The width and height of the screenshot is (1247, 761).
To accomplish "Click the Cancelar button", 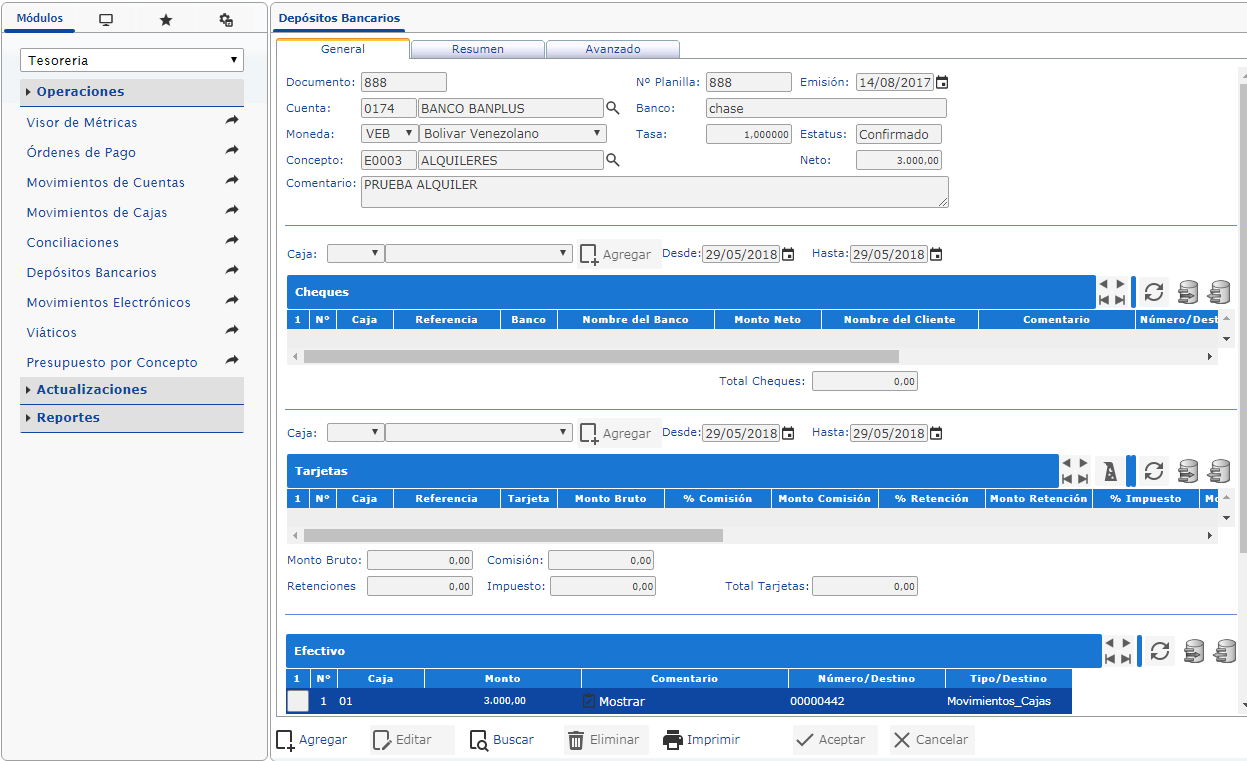I will point(932,740).
